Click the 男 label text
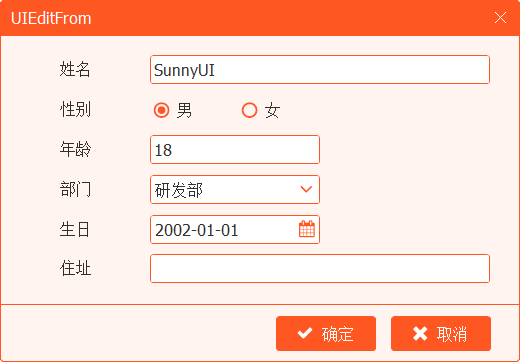 pyautogui.click(x=184, y=110)
